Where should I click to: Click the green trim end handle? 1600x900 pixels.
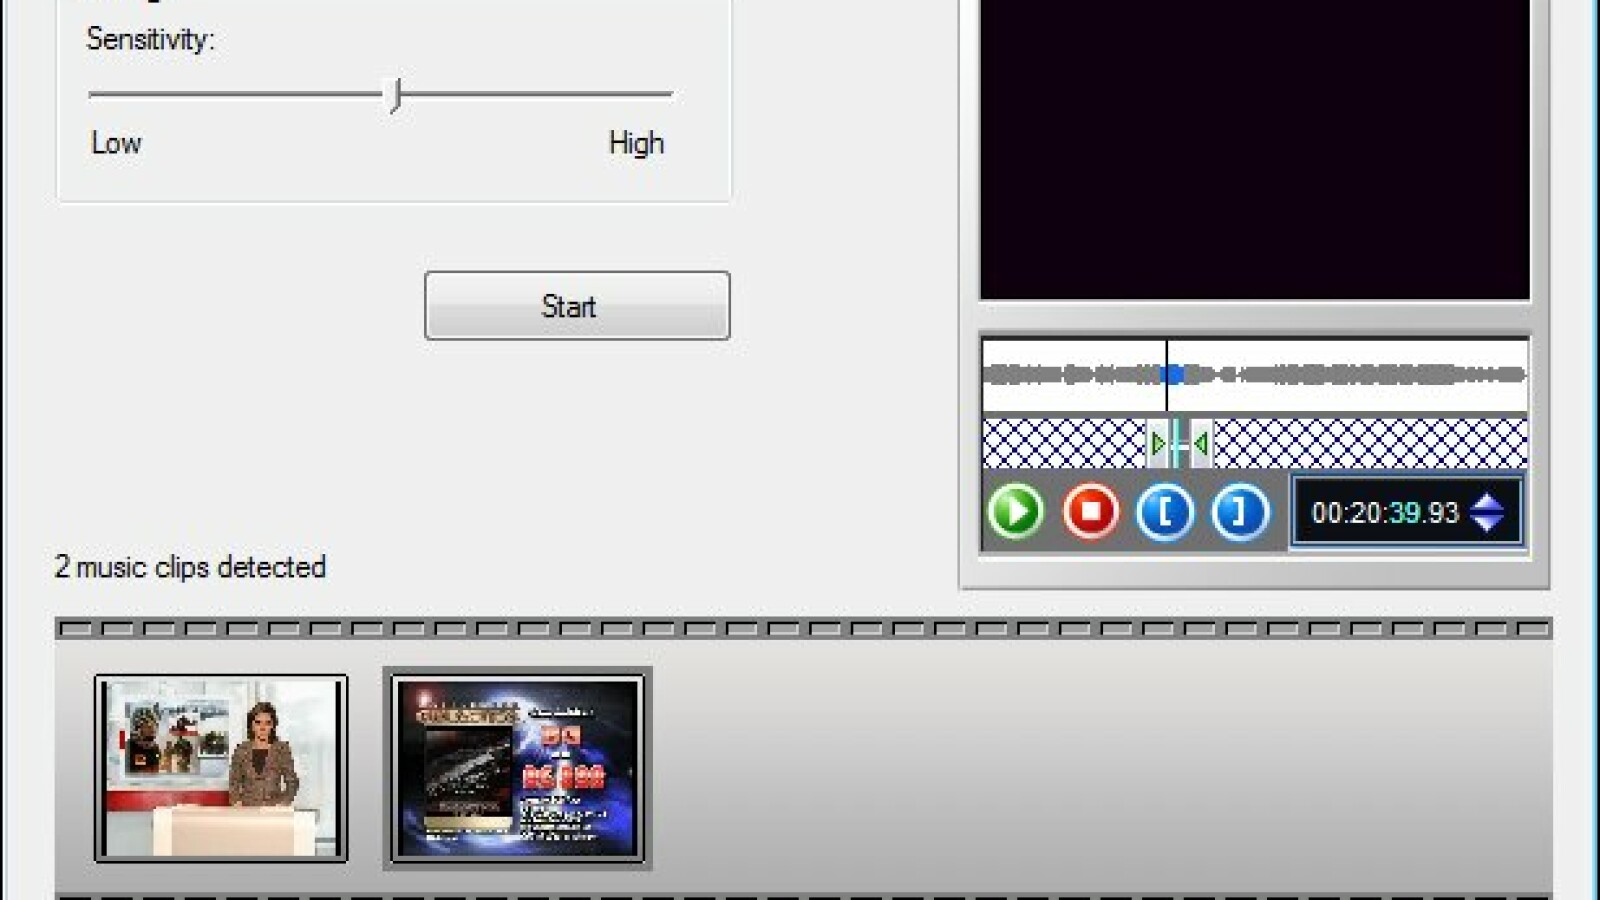click(x=1201, y=443)
